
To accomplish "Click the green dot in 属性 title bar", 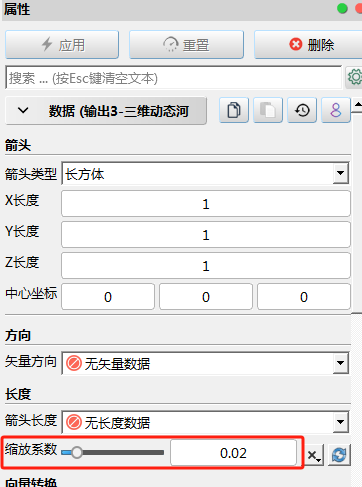I will click(x=342, y=8).
